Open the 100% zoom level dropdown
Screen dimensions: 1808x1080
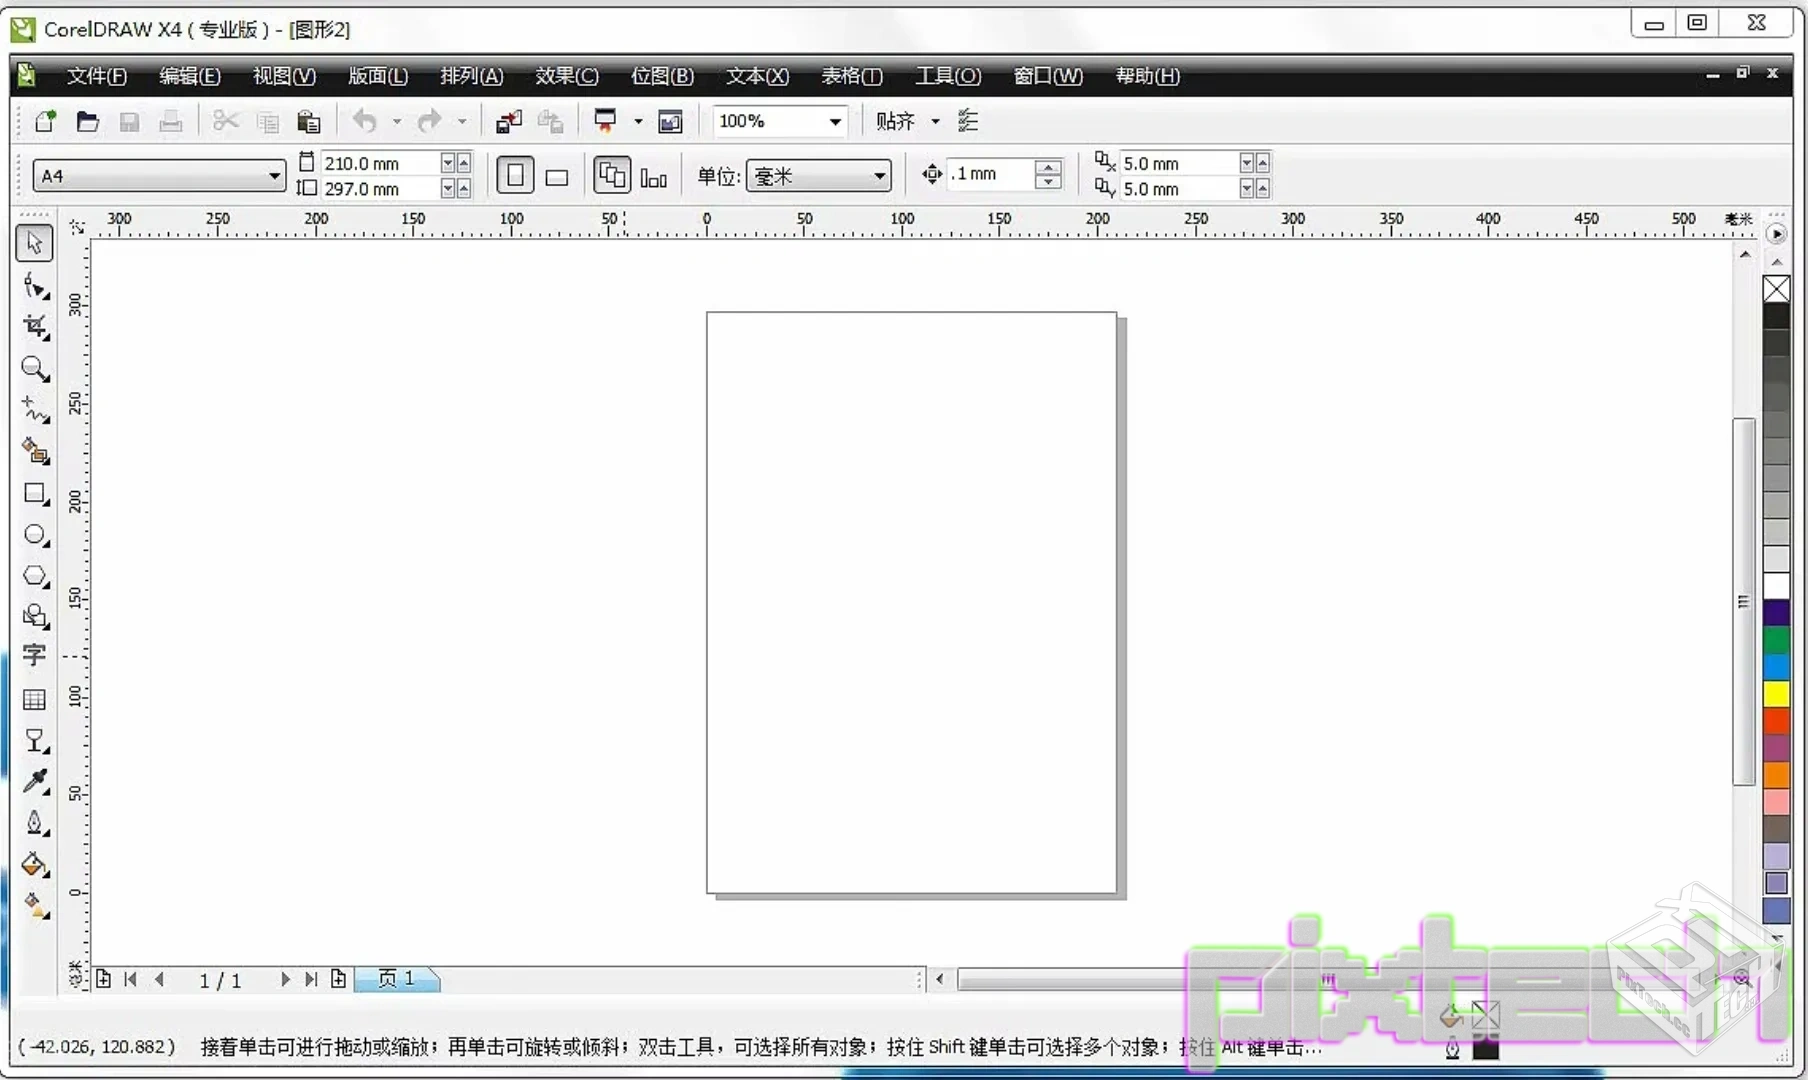835,122
